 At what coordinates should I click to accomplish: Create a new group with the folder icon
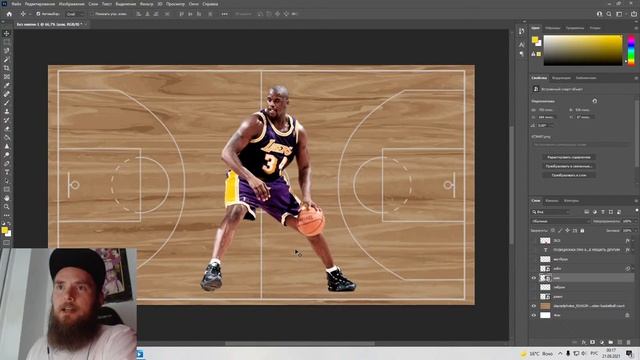[x=611, y=342]
